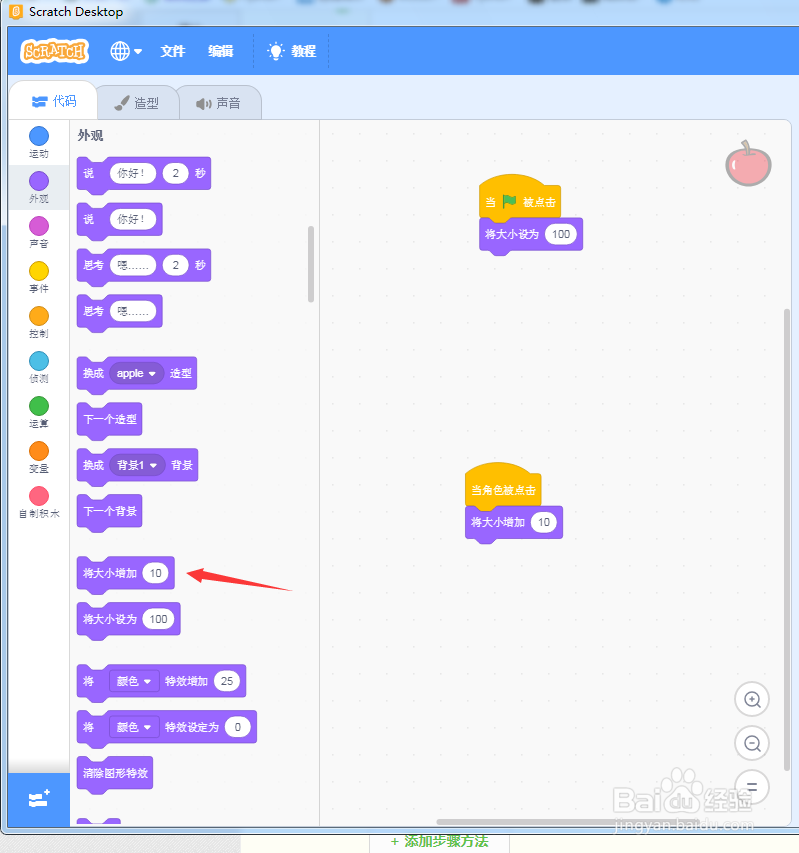Click the 下一个造型 palette block
Image resolution: width=799 pixels, height=853 pixels.
click(110, 419)
